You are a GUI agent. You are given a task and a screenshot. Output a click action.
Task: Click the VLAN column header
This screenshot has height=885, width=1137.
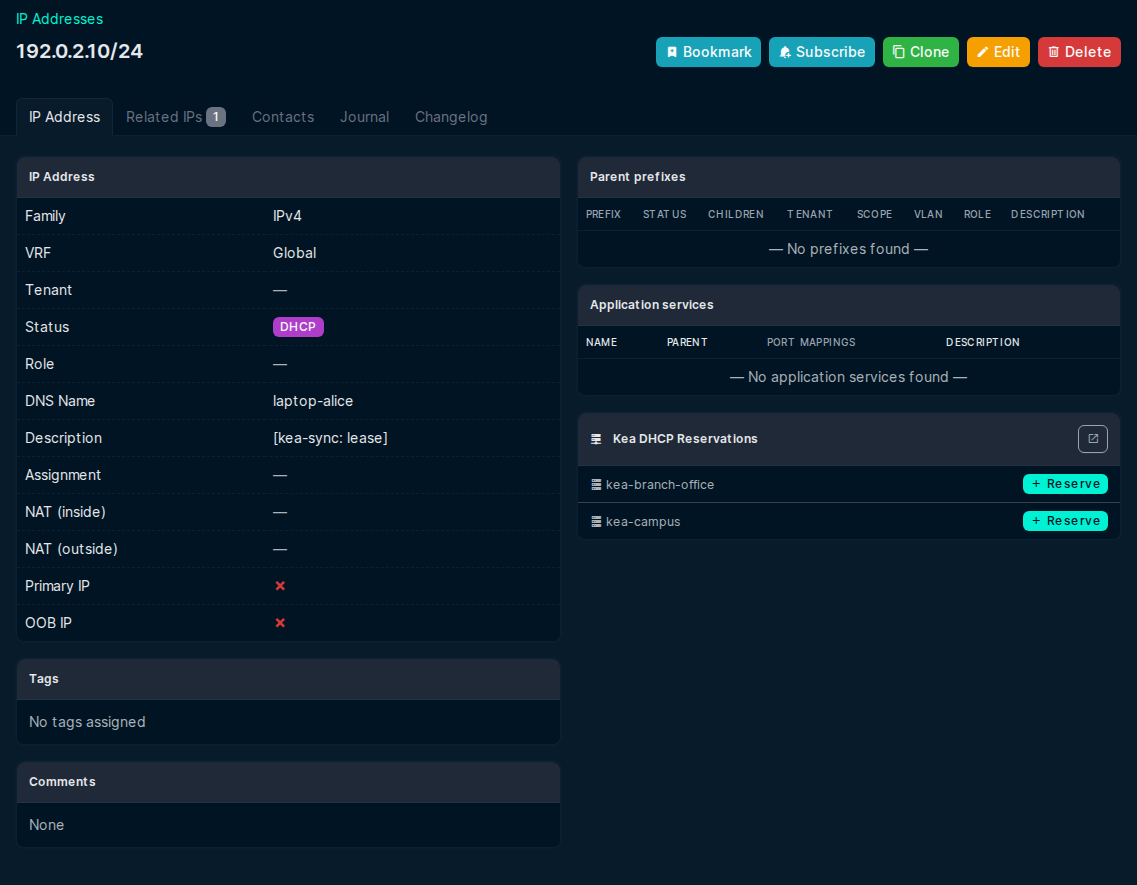click(x=927, y=215)
